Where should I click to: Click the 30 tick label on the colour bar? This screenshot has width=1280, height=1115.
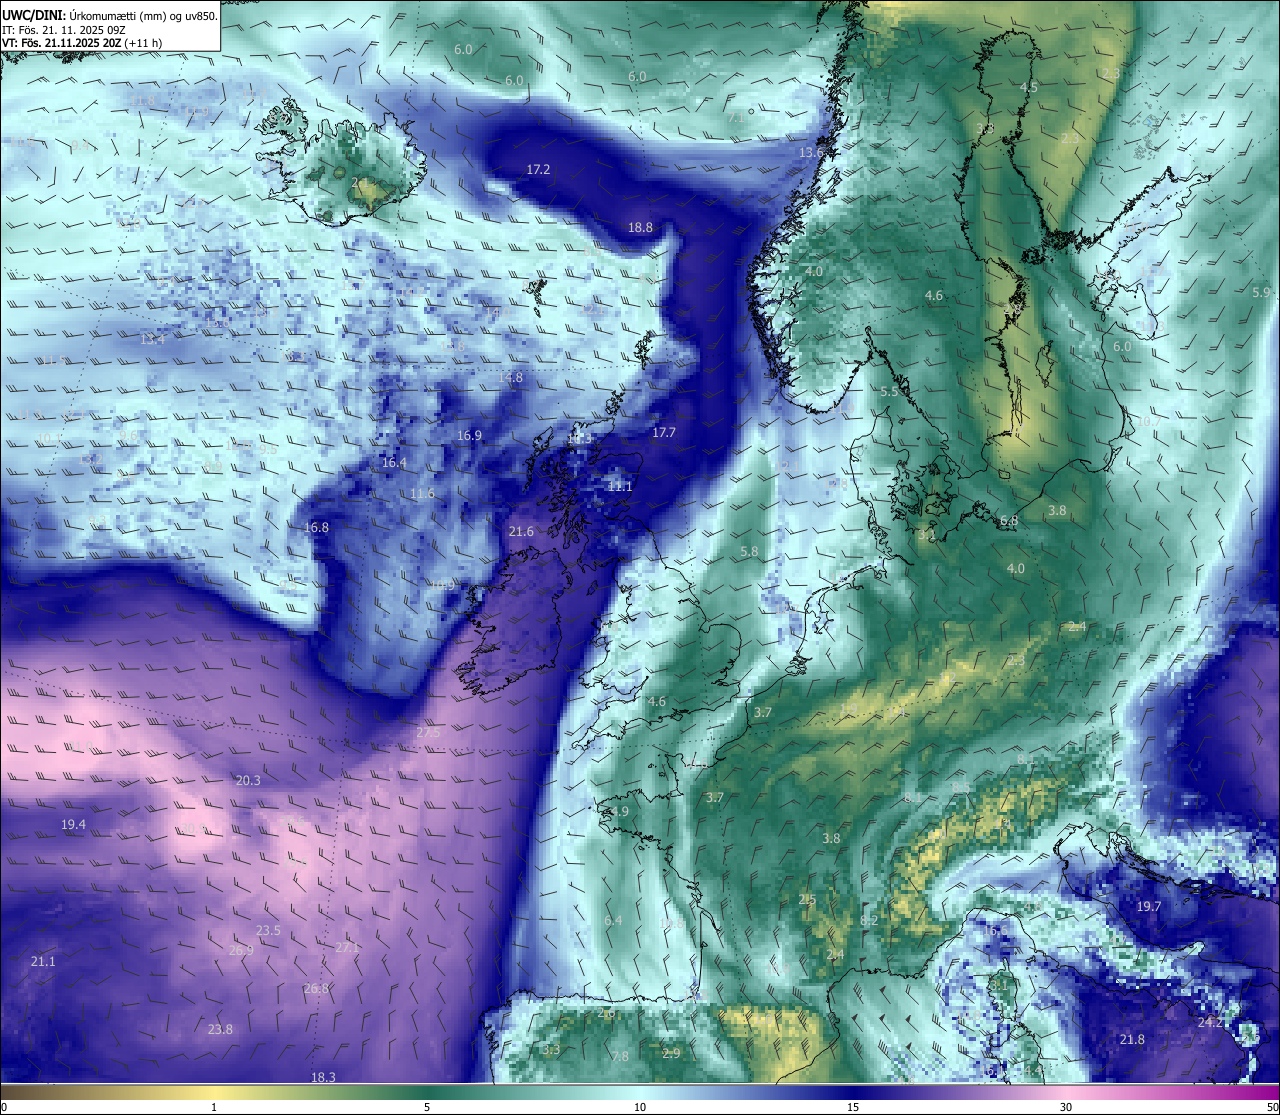pos(1066,1107)
